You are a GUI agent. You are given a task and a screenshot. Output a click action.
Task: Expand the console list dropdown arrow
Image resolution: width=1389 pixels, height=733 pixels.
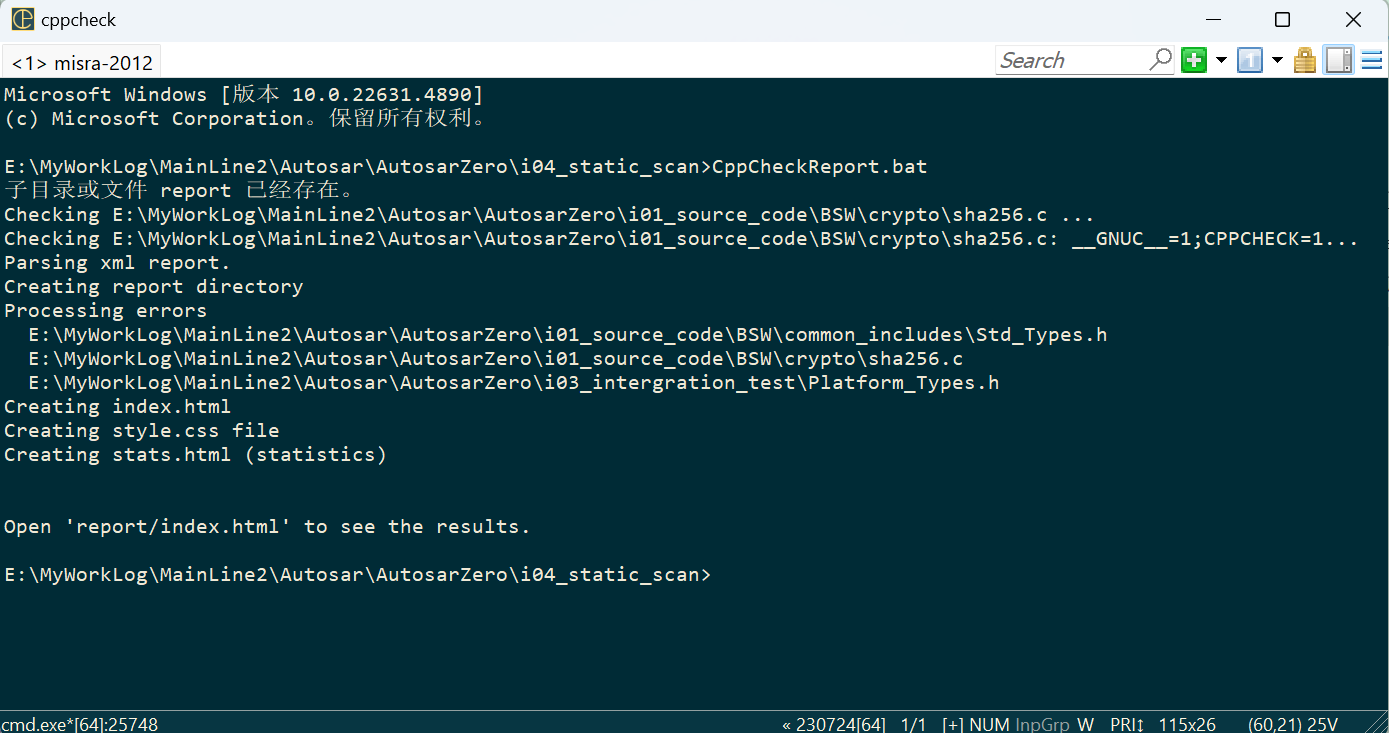pyautogui.click(x=1276, y=60)
